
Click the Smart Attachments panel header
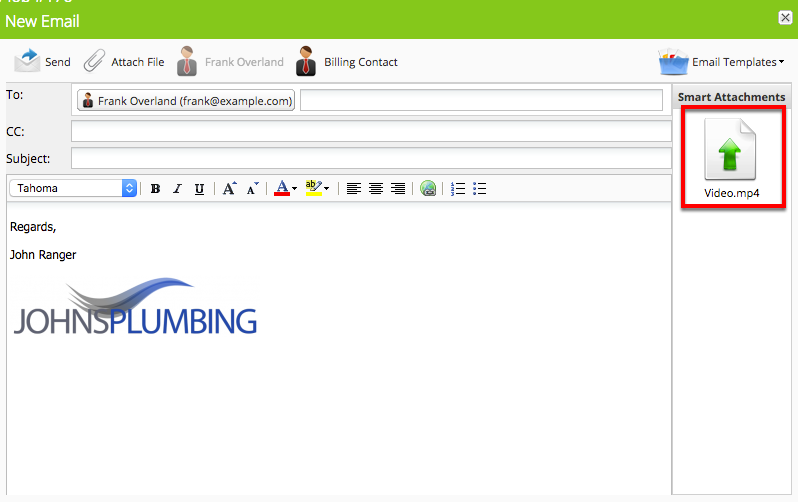[731, 97]
